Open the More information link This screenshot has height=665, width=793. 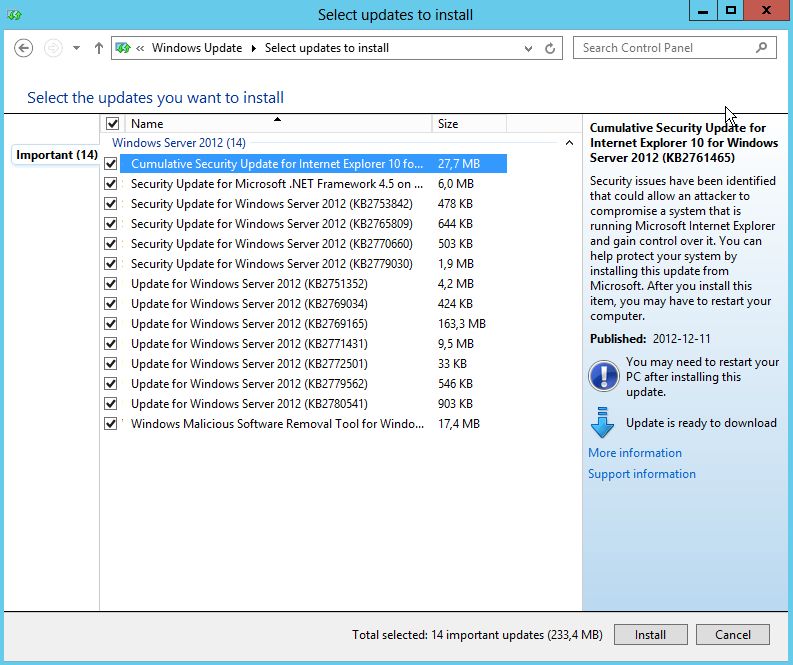[x=635, y=453]
